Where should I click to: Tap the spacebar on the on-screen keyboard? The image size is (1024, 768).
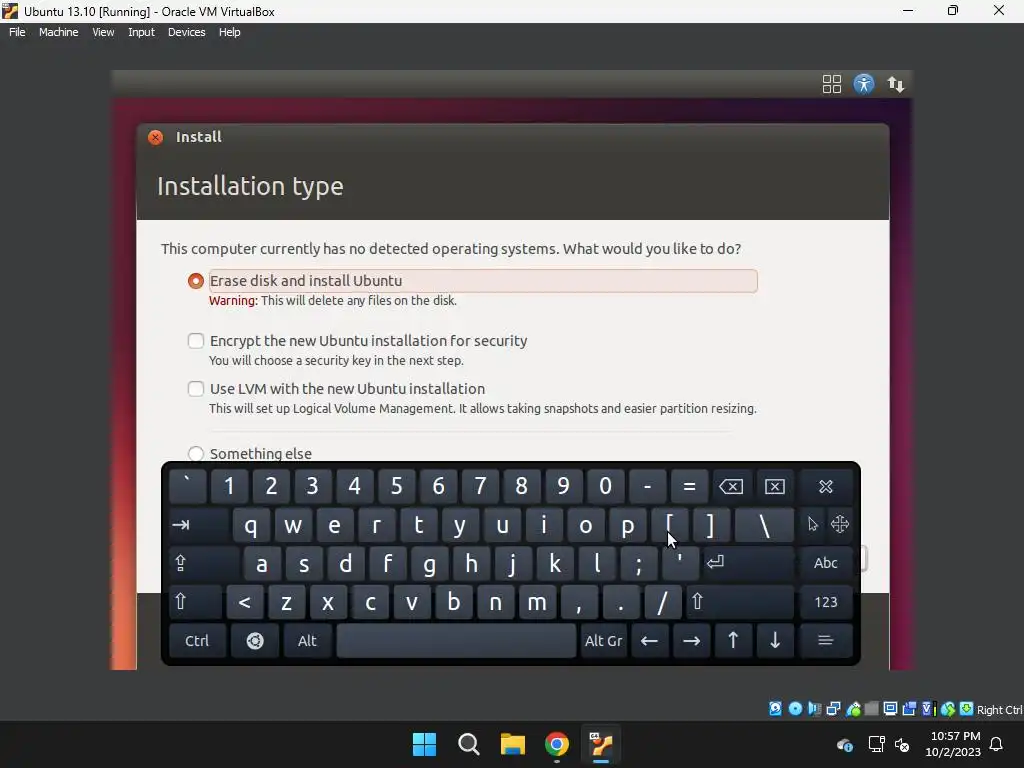click(456, 641)
